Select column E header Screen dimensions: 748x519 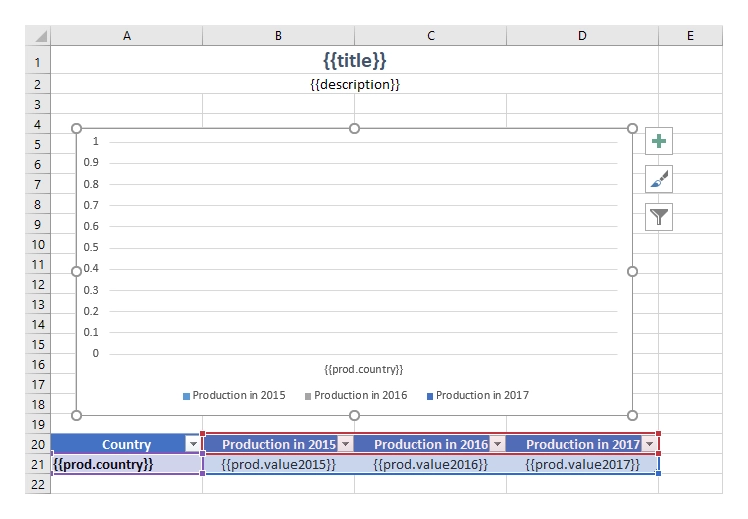[690, 36]
